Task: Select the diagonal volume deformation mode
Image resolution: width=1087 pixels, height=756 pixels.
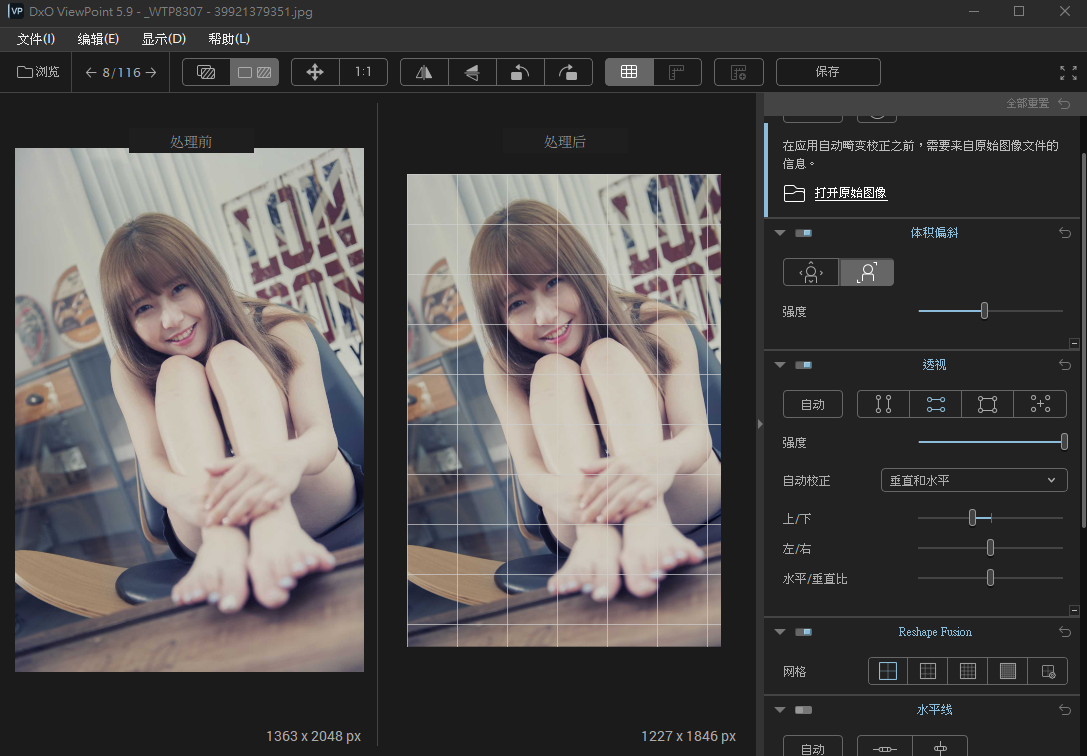Action: click(867, 272)
